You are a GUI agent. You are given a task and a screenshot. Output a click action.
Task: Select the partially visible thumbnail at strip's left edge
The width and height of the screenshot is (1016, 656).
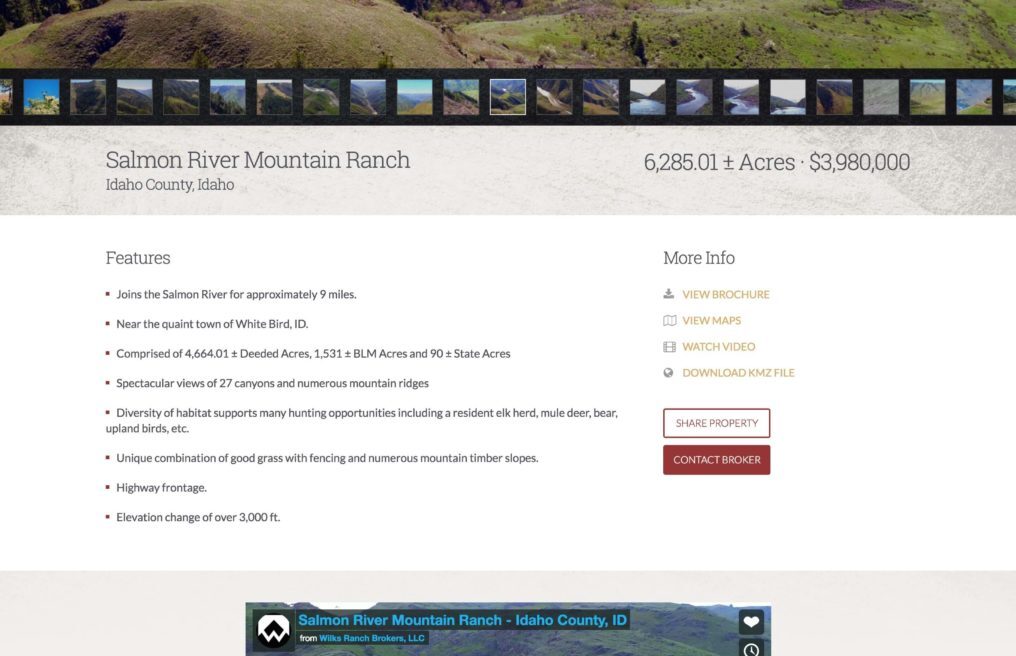5,97
